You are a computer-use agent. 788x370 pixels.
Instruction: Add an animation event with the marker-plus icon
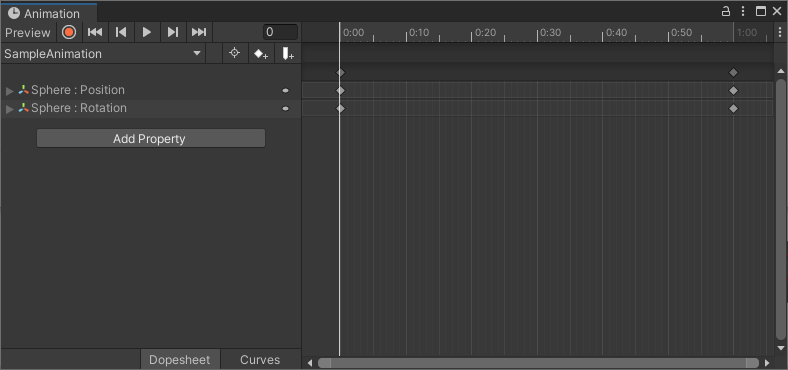coord(287,53)
